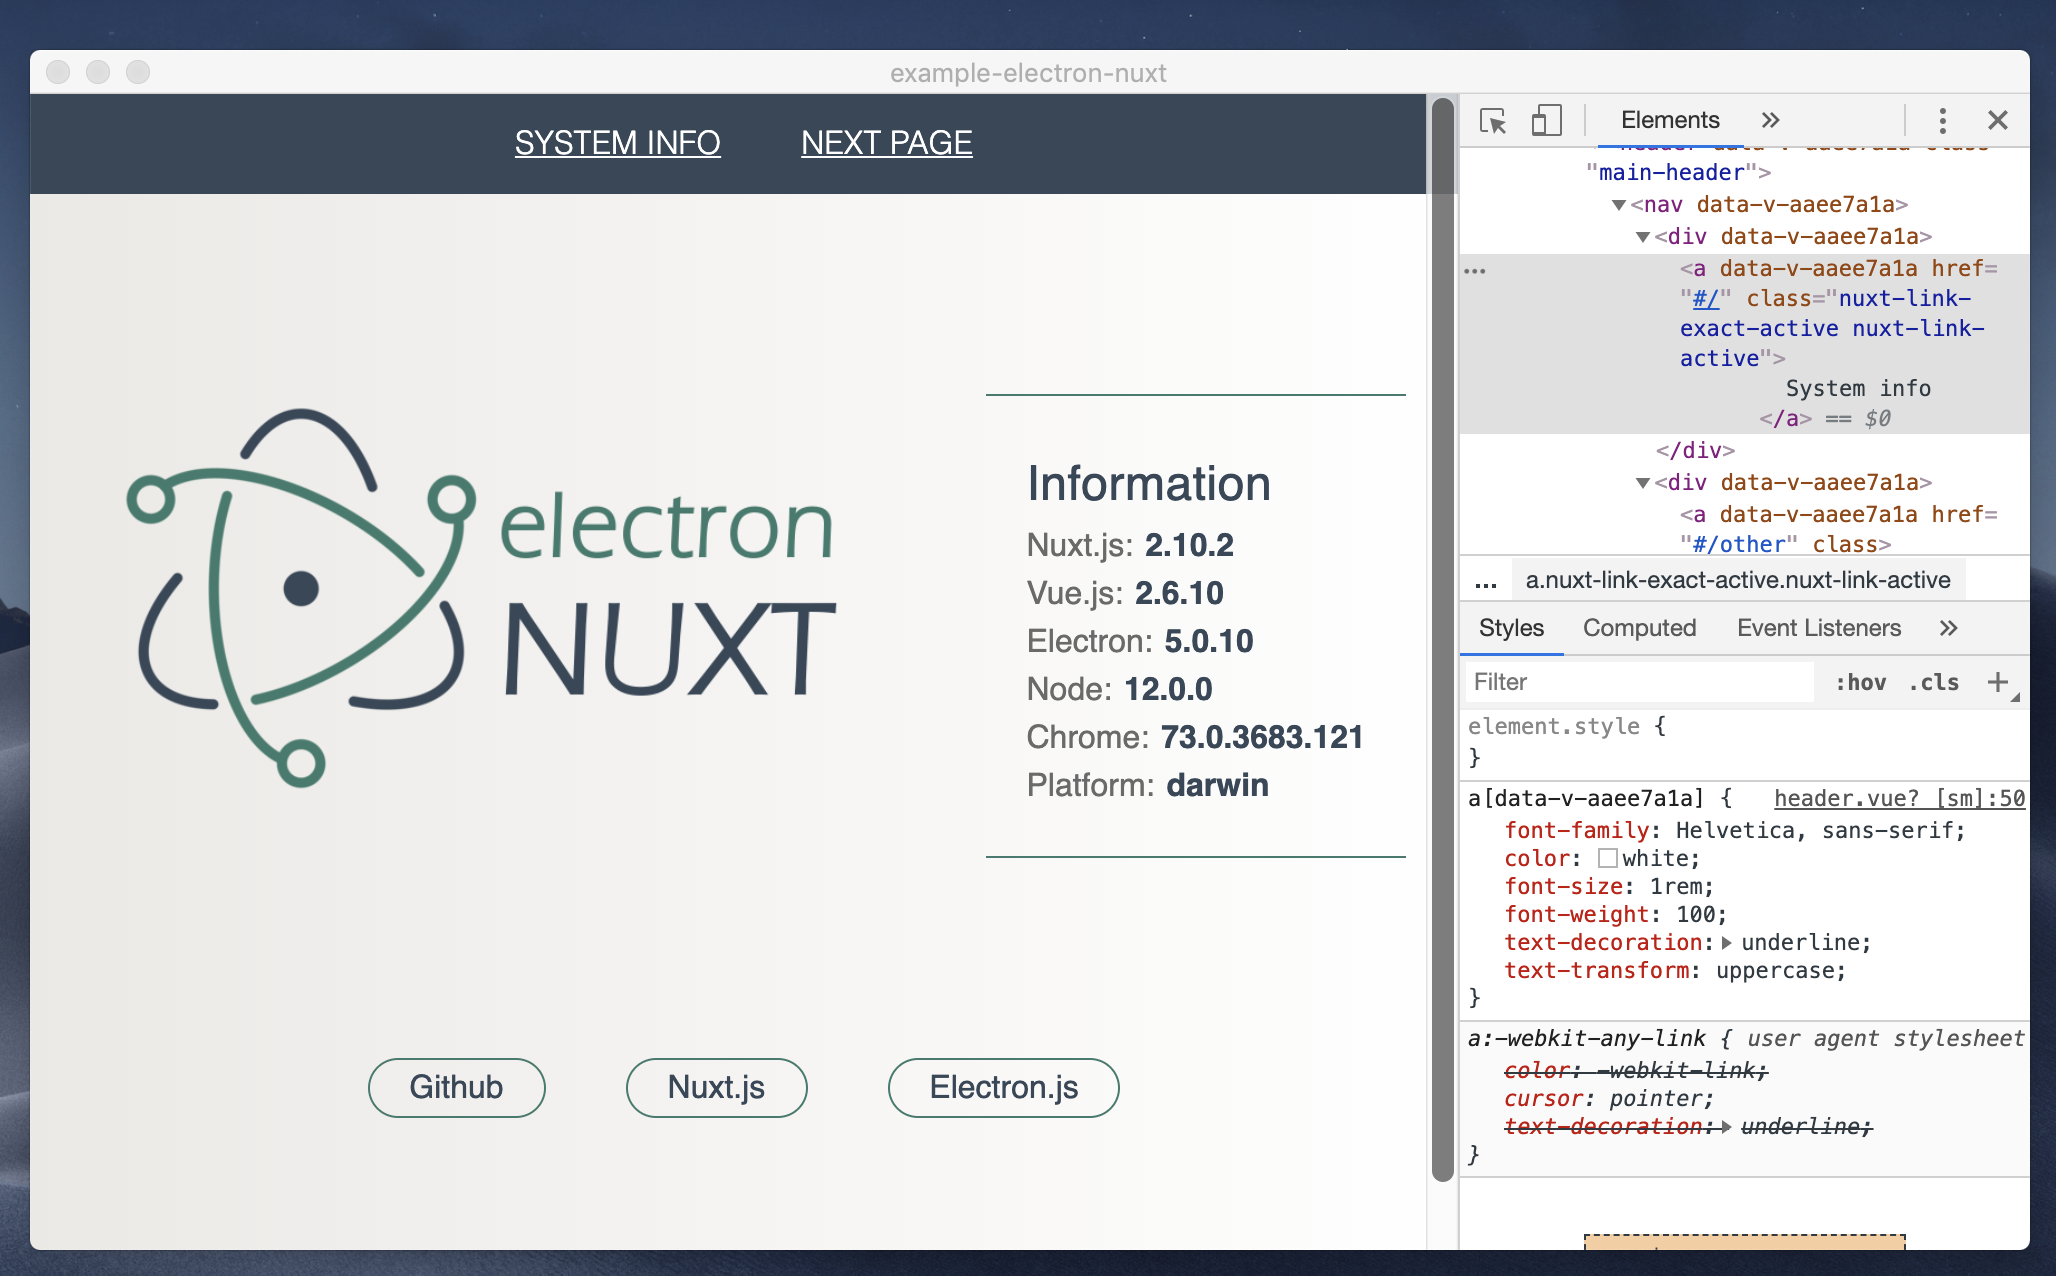Click the Nuxt.js button
This screenshot has width=2056, height=1276.
[716, 1087]
